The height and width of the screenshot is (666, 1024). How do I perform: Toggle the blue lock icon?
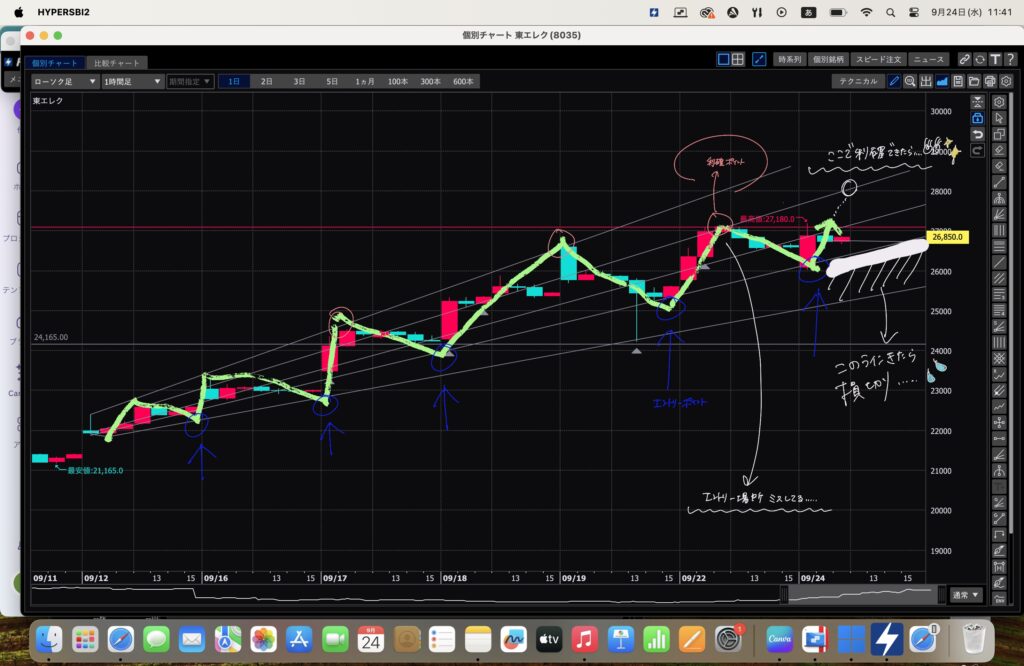pos(977,118)
